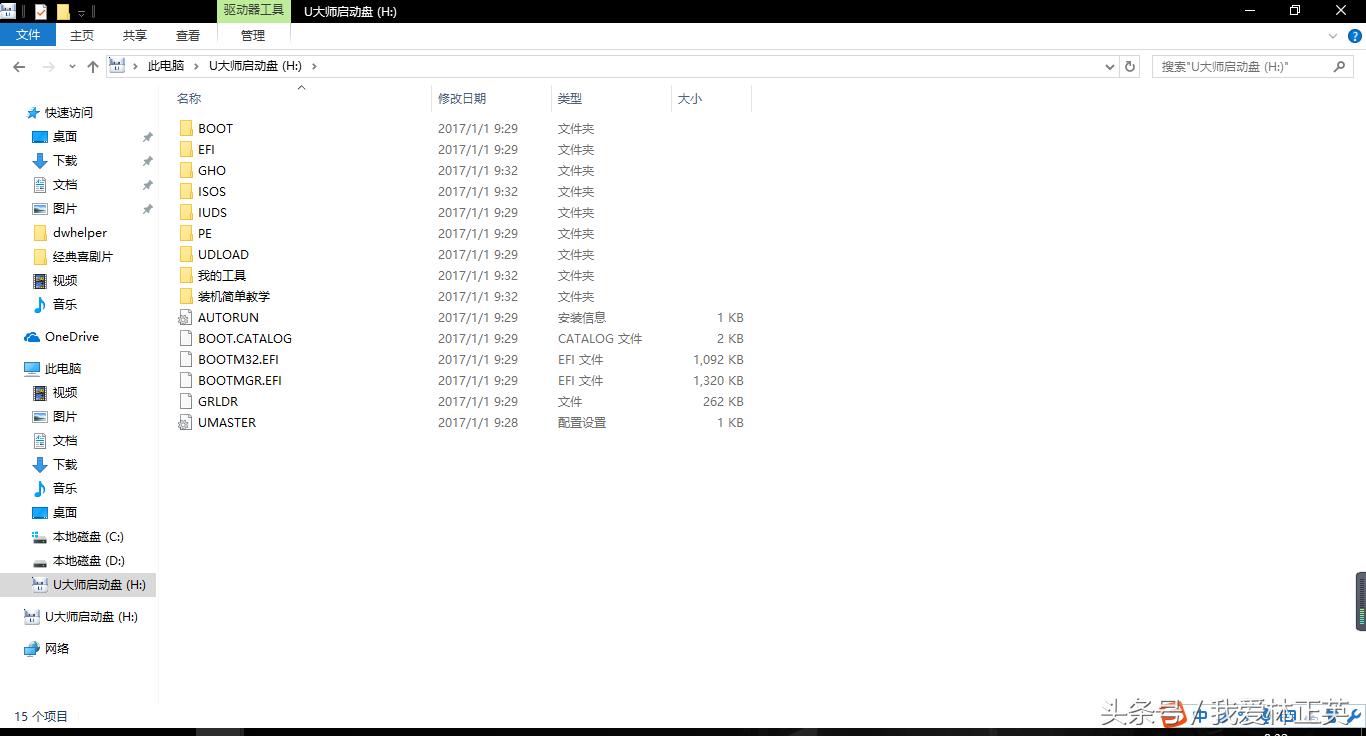Screen dimensions: 1366x736
Task: Click the search magnifier in the search box
Action: (1340, 66)
